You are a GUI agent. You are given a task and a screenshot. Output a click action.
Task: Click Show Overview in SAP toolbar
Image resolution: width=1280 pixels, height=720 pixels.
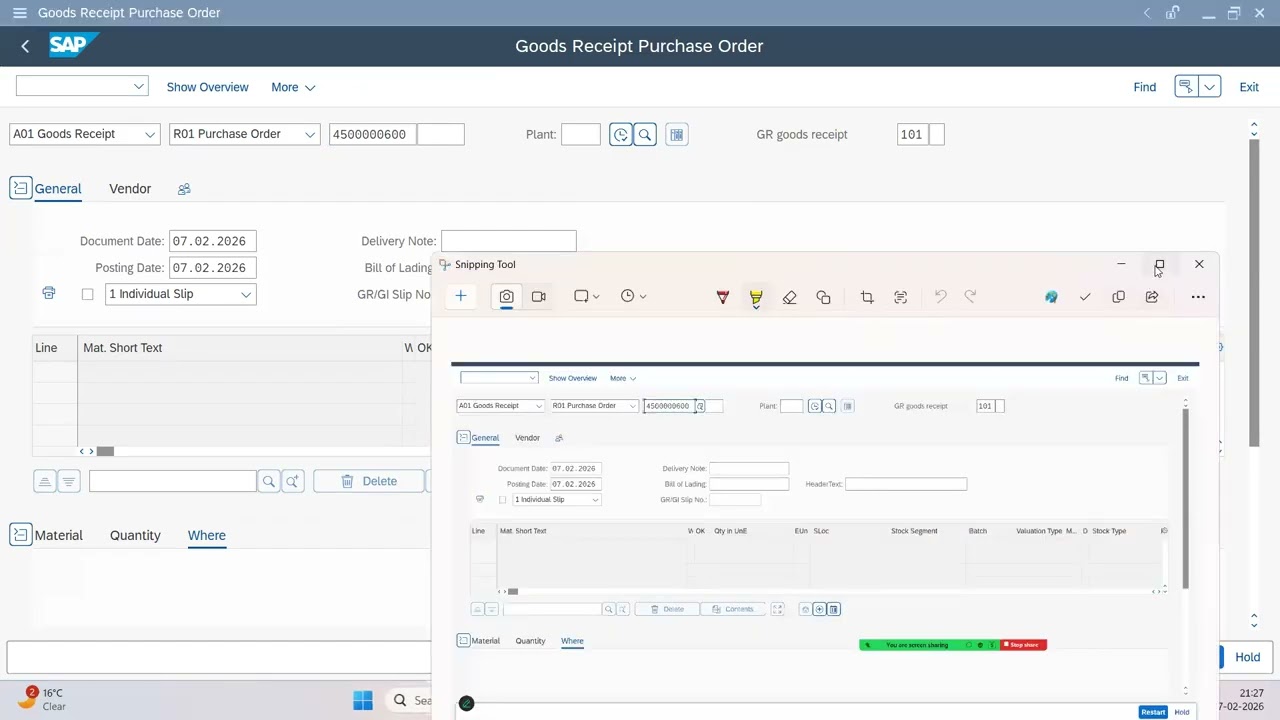[x=207, y=87]
